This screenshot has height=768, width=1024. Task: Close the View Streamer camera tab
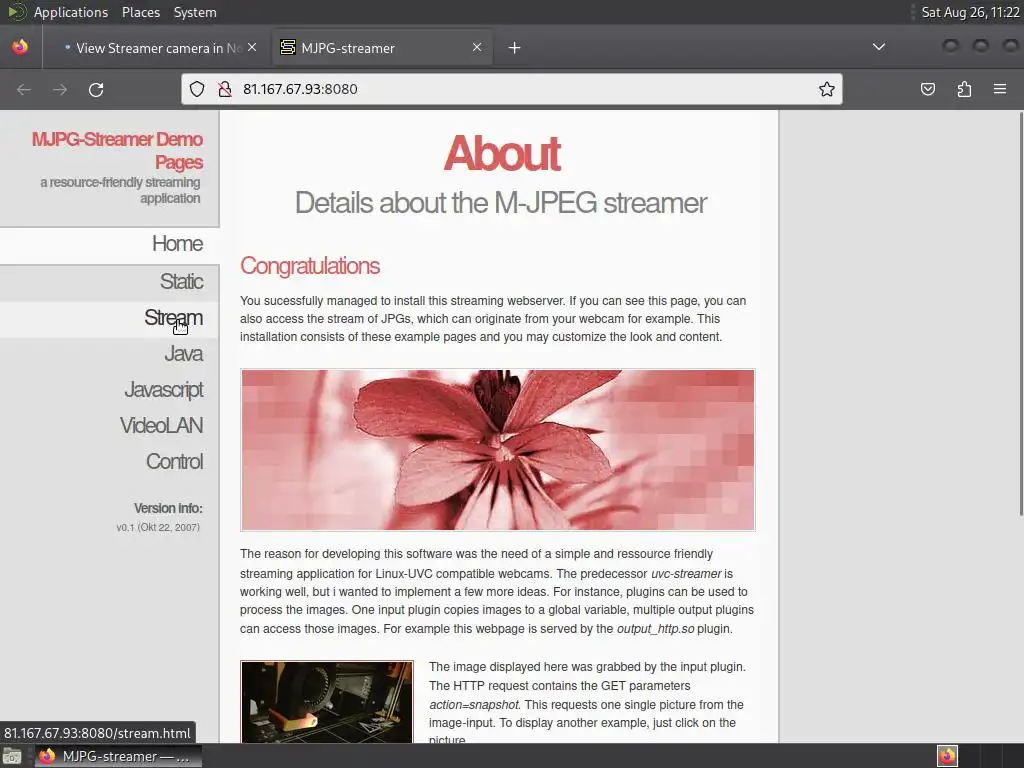point(252,47)
